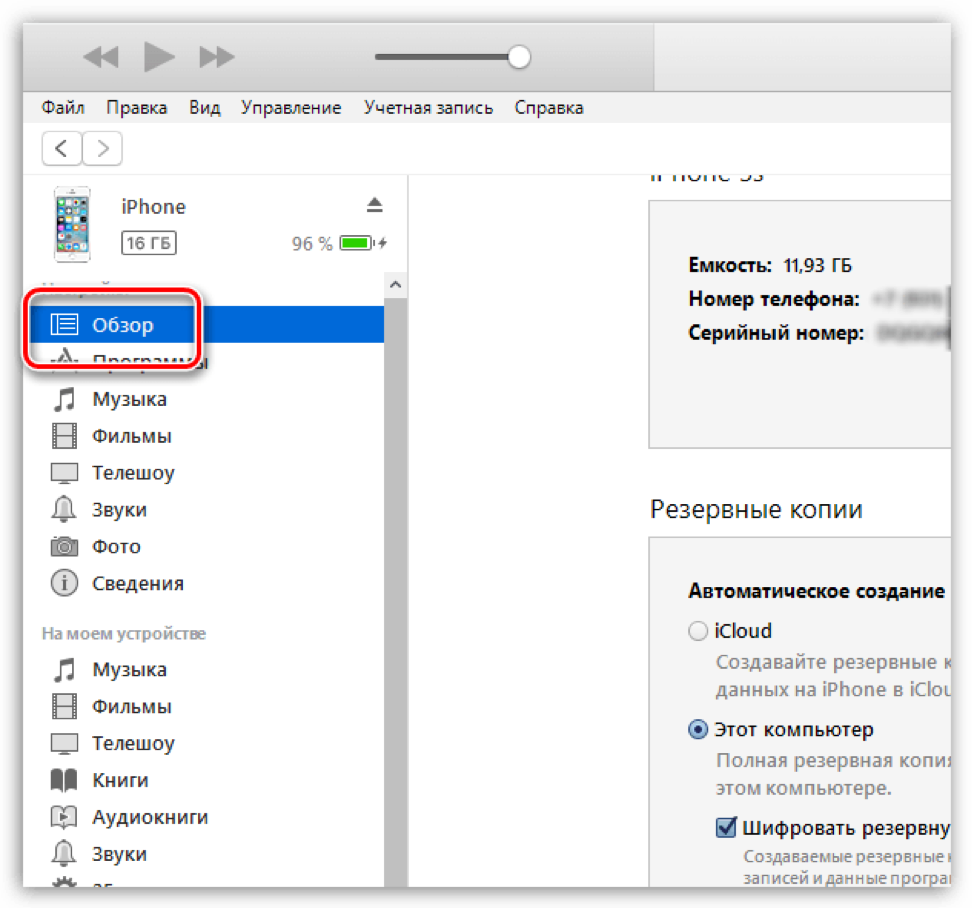
Task: Click the camera icon beside Фото
Action: click(64, 546)
